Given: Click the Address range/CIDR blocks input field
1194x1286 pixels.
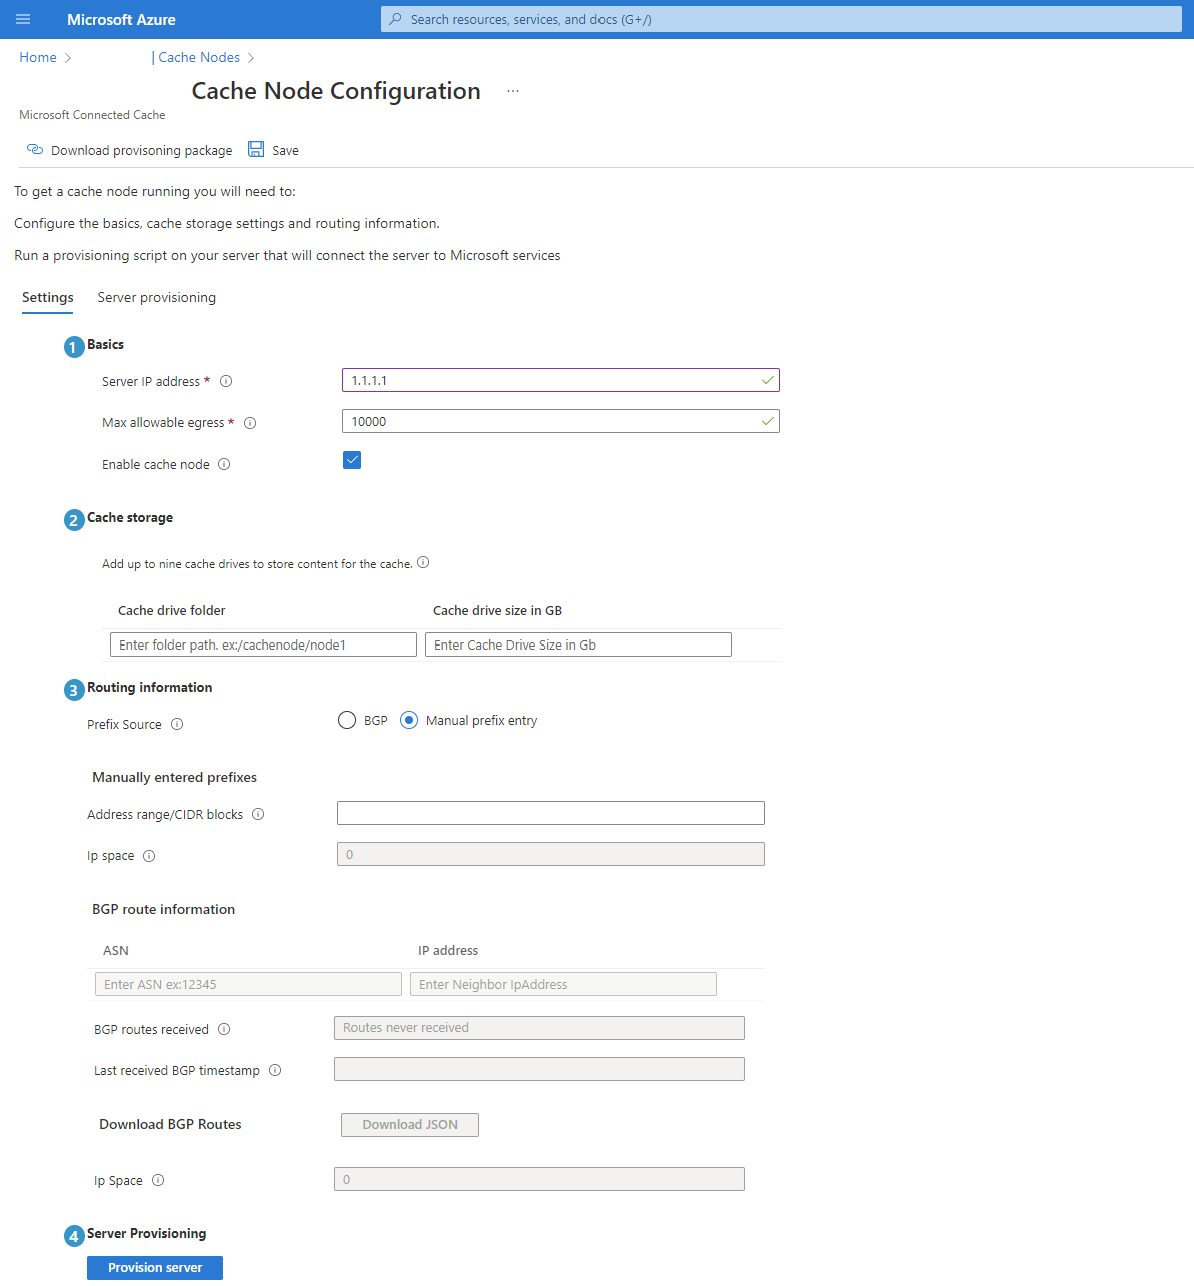Looking at the screenshot, I should (x=550, y=813).
